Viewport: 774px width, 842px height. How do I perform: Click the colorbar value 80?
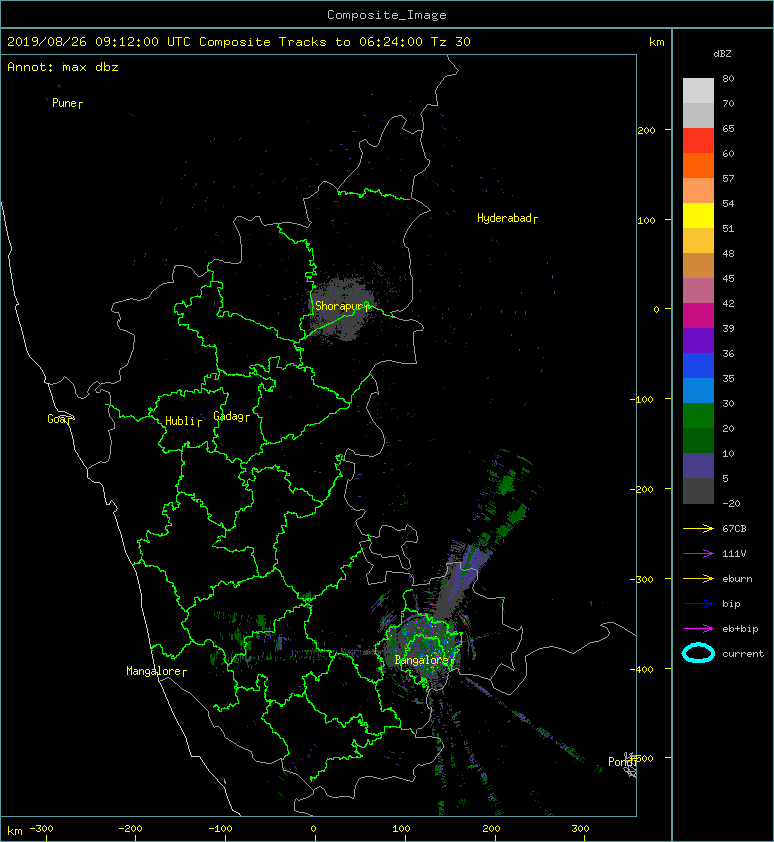coord(728,78)
